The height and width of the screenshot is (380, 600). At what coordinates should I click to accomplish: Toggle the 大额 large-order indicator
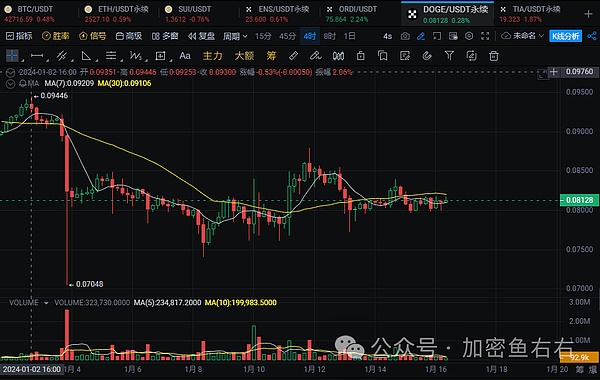245,56
